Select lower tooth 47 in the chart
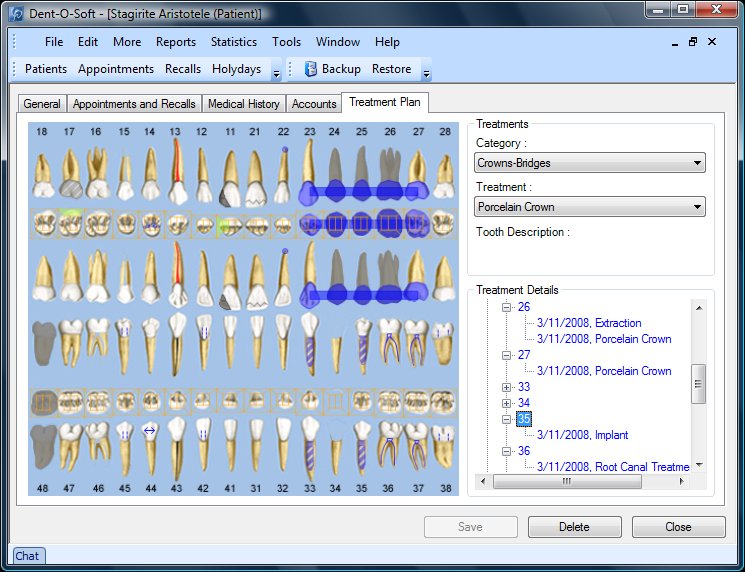745x572 pixels. pyautogui.click(x=71, y=343)
